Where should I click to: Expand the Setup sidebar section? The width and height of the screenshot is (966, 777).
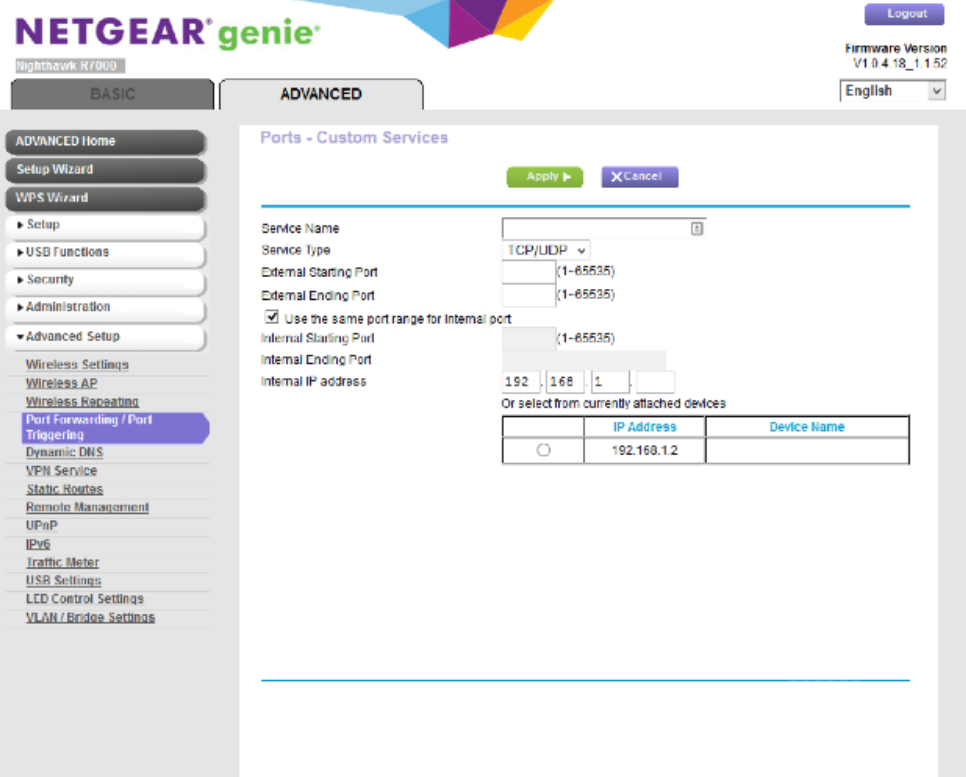click(x=104, y=225)
